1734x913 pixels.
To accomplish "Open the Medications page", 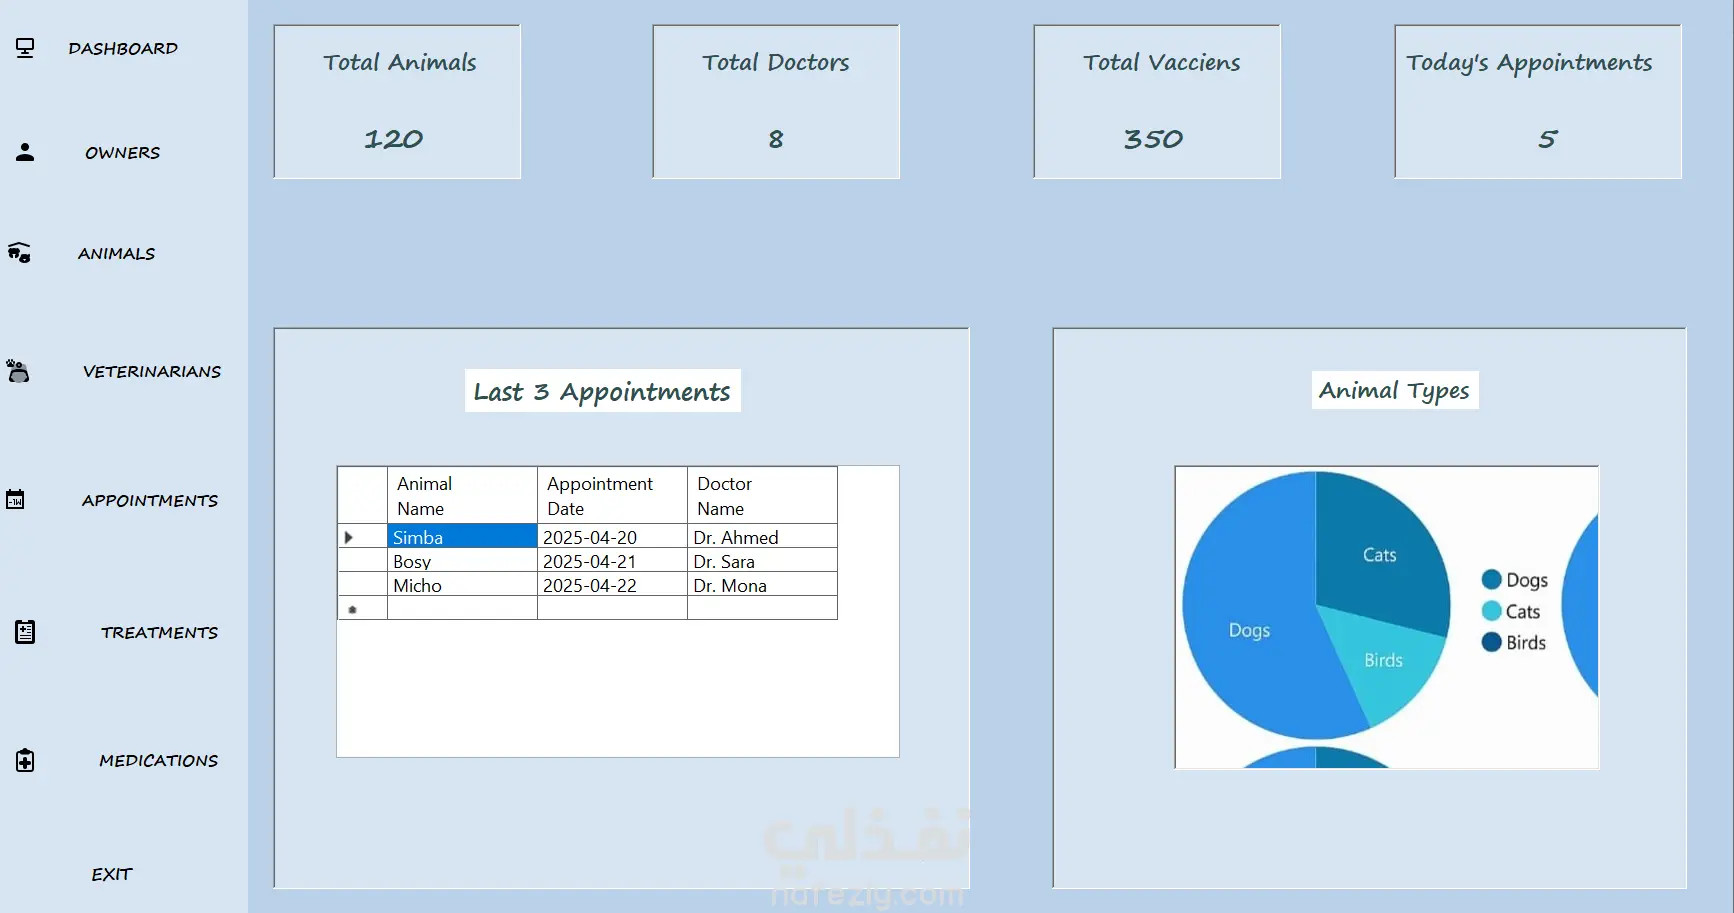I will pyautogui.click(x=158, y=760).
